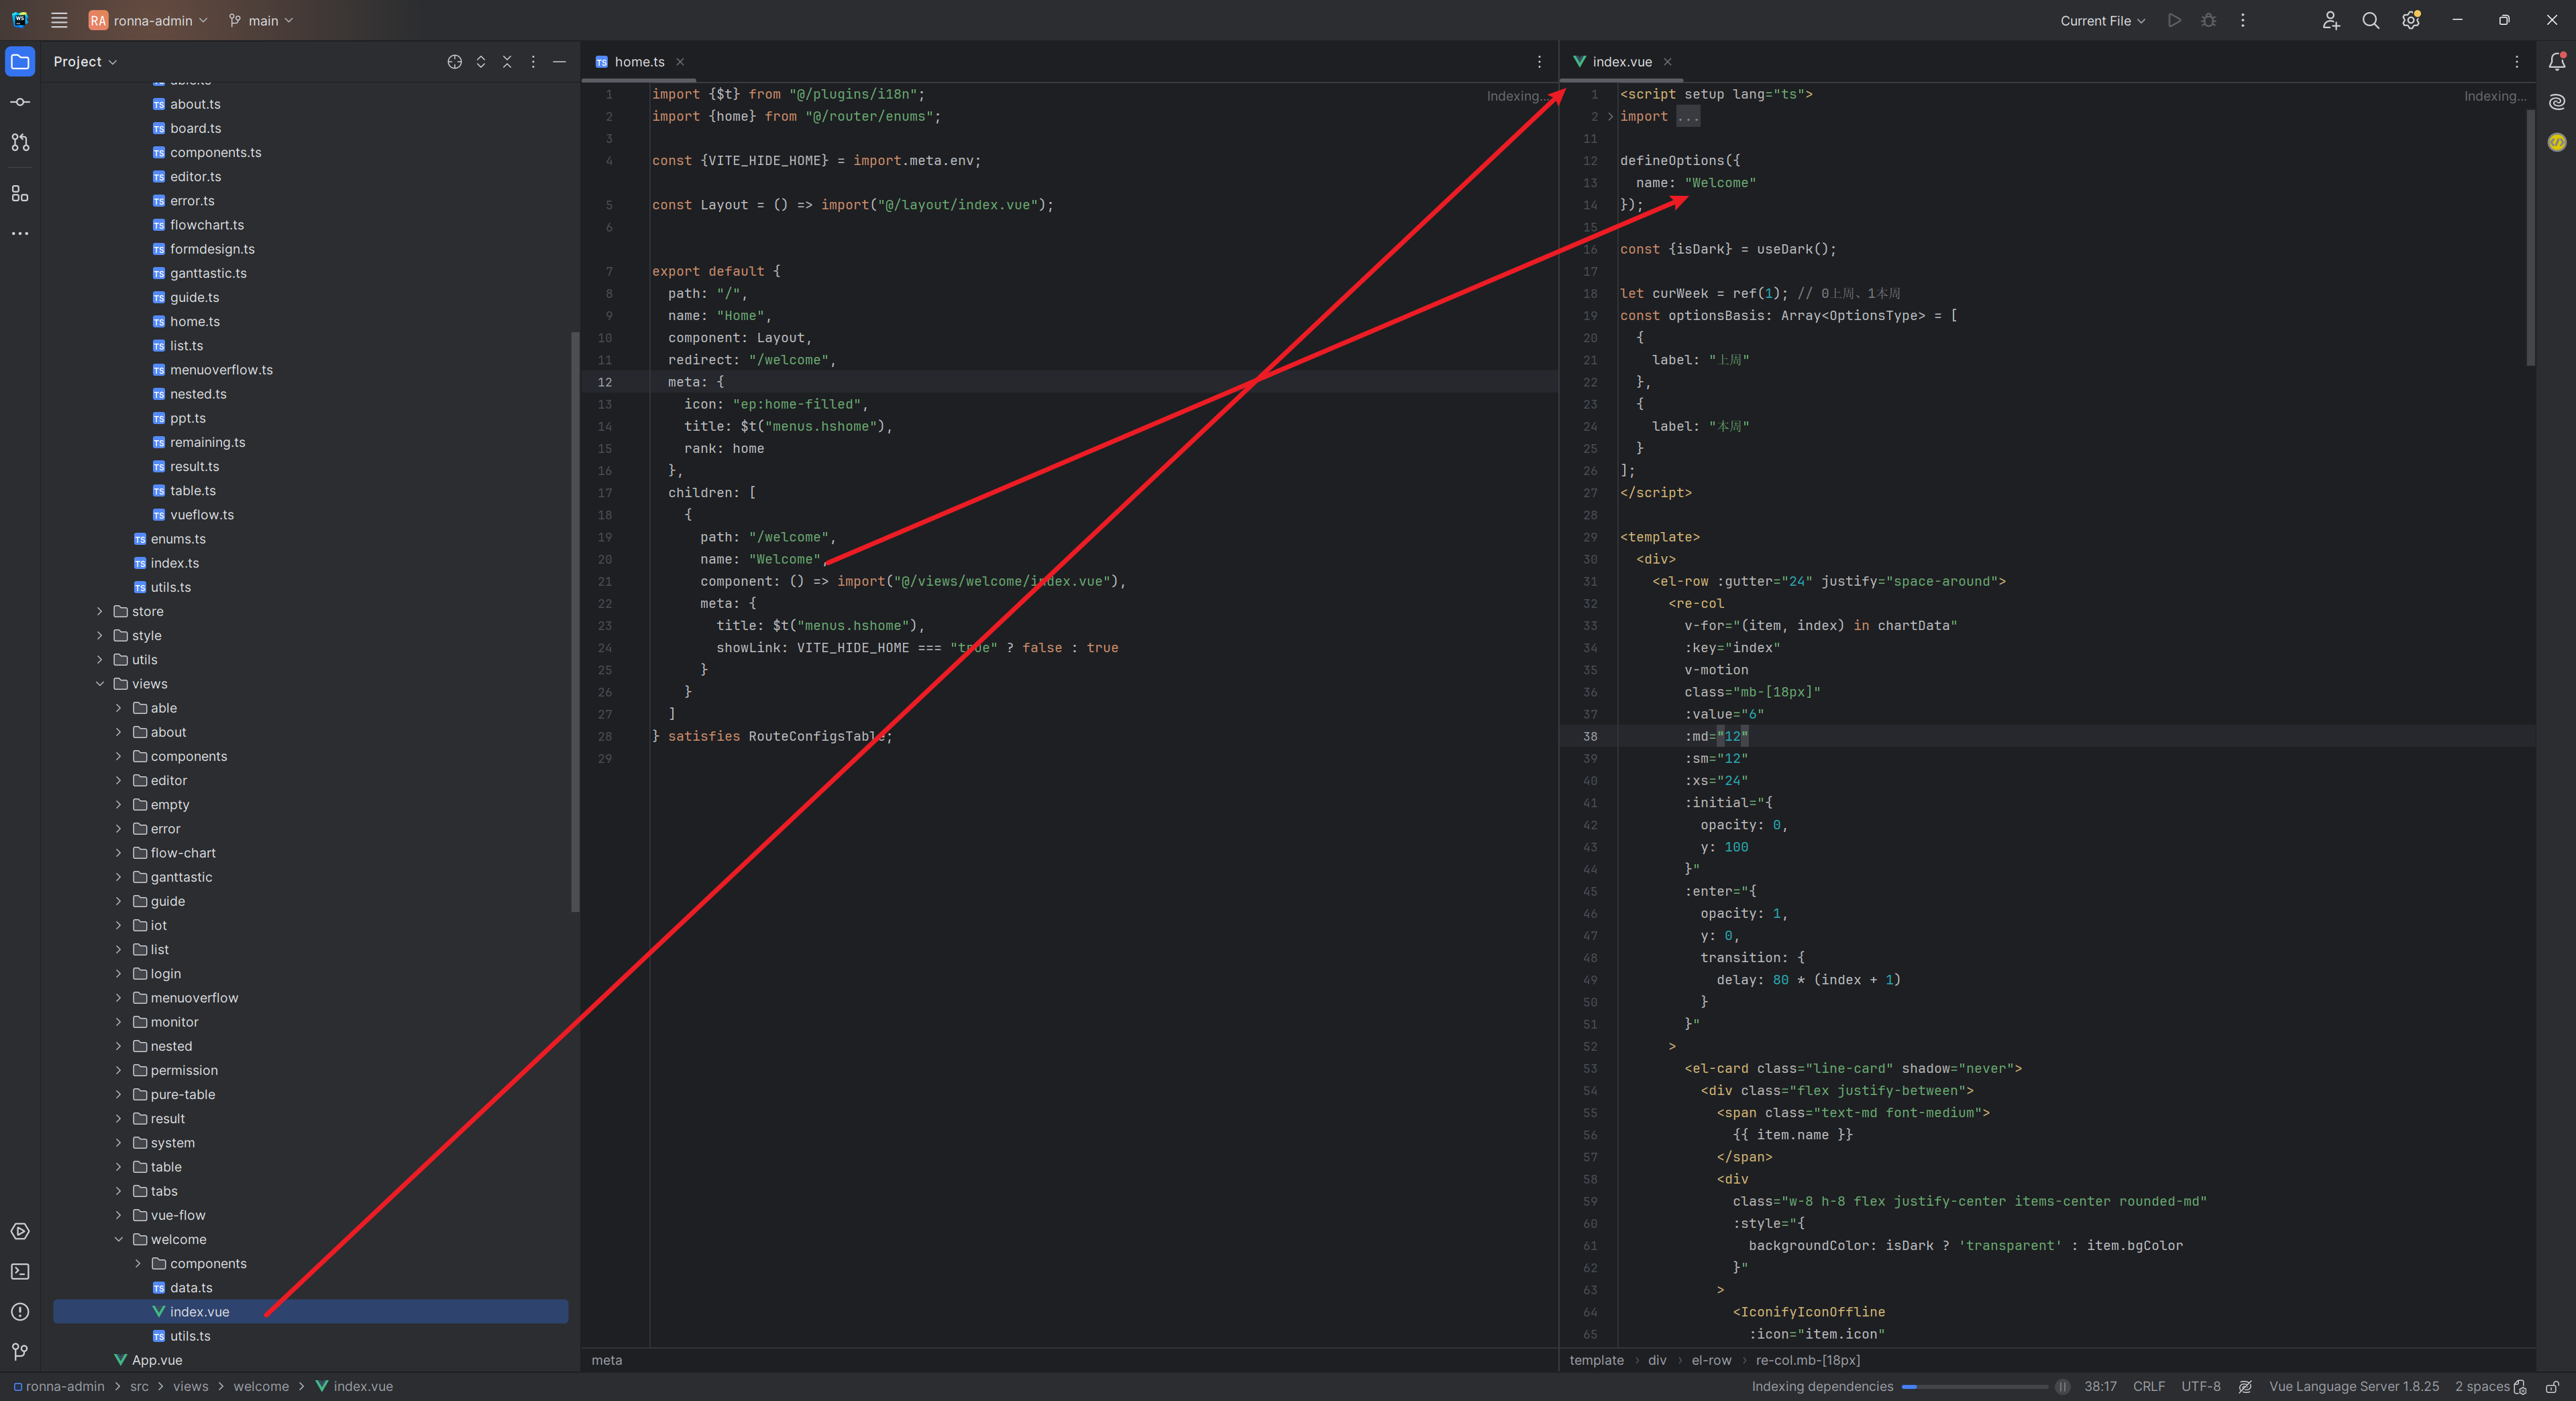This screenshot has width=2576, height=1401.
Task: Run the current file
Action: 2174,20
